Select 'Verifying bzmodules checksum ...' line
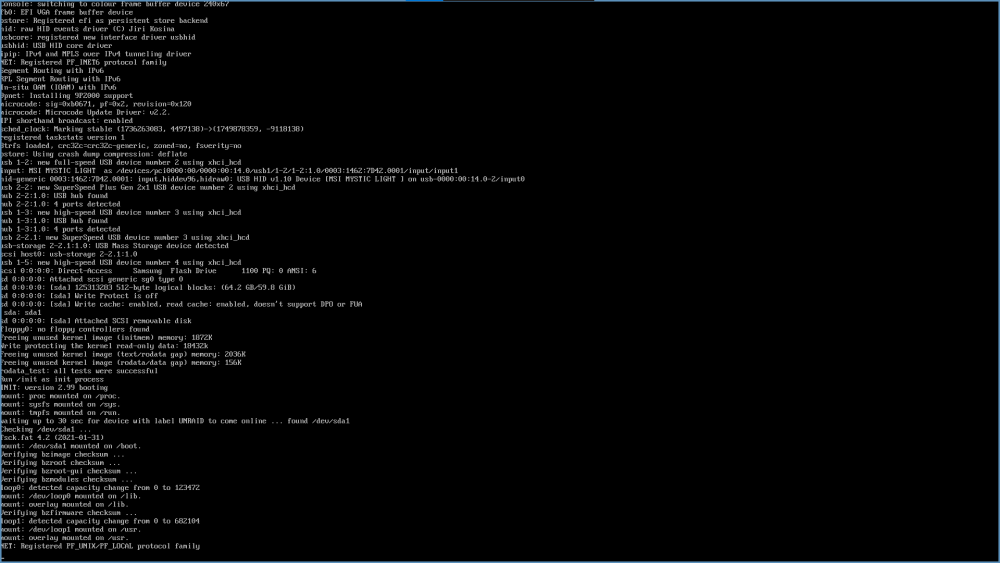 pos(67,479)
